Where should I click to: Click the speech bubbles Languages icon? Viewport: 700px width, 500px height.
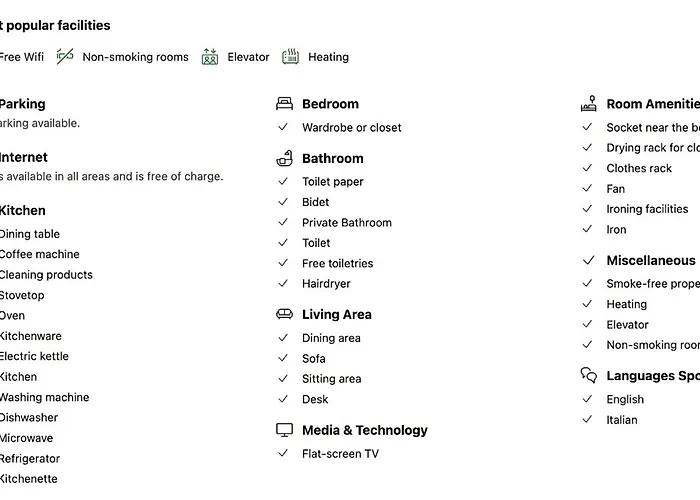588,375
